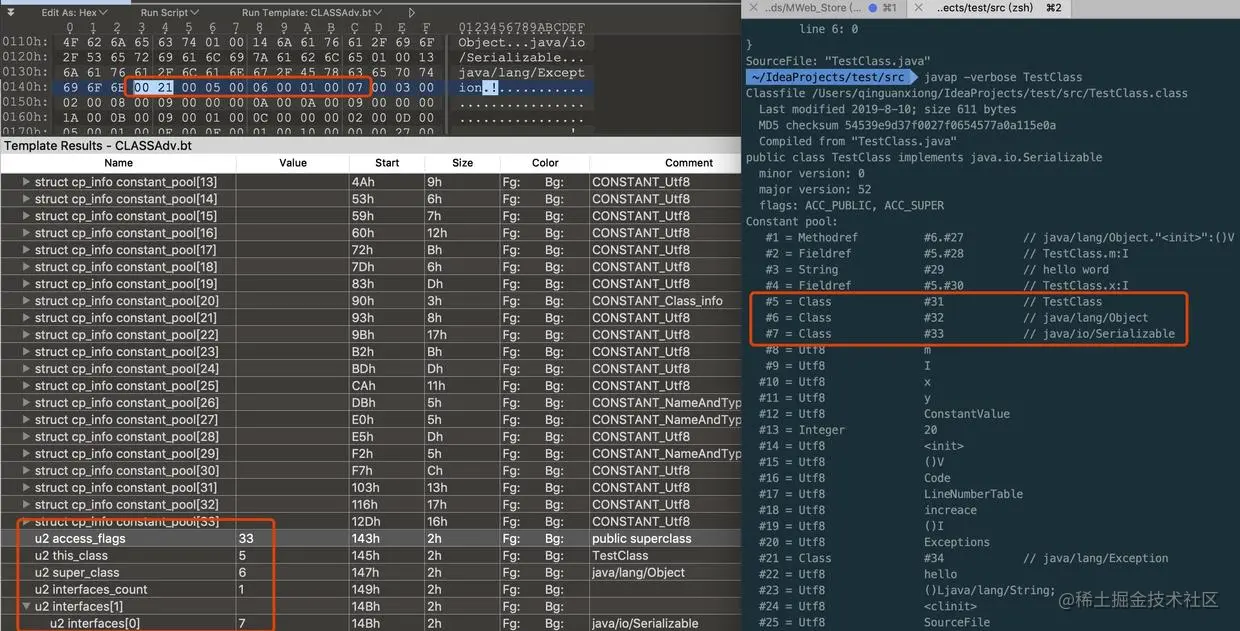This screenshot has height=631, width=1240.
Task: Click the start offset 143h cell
Action: (x=366, y=539)
